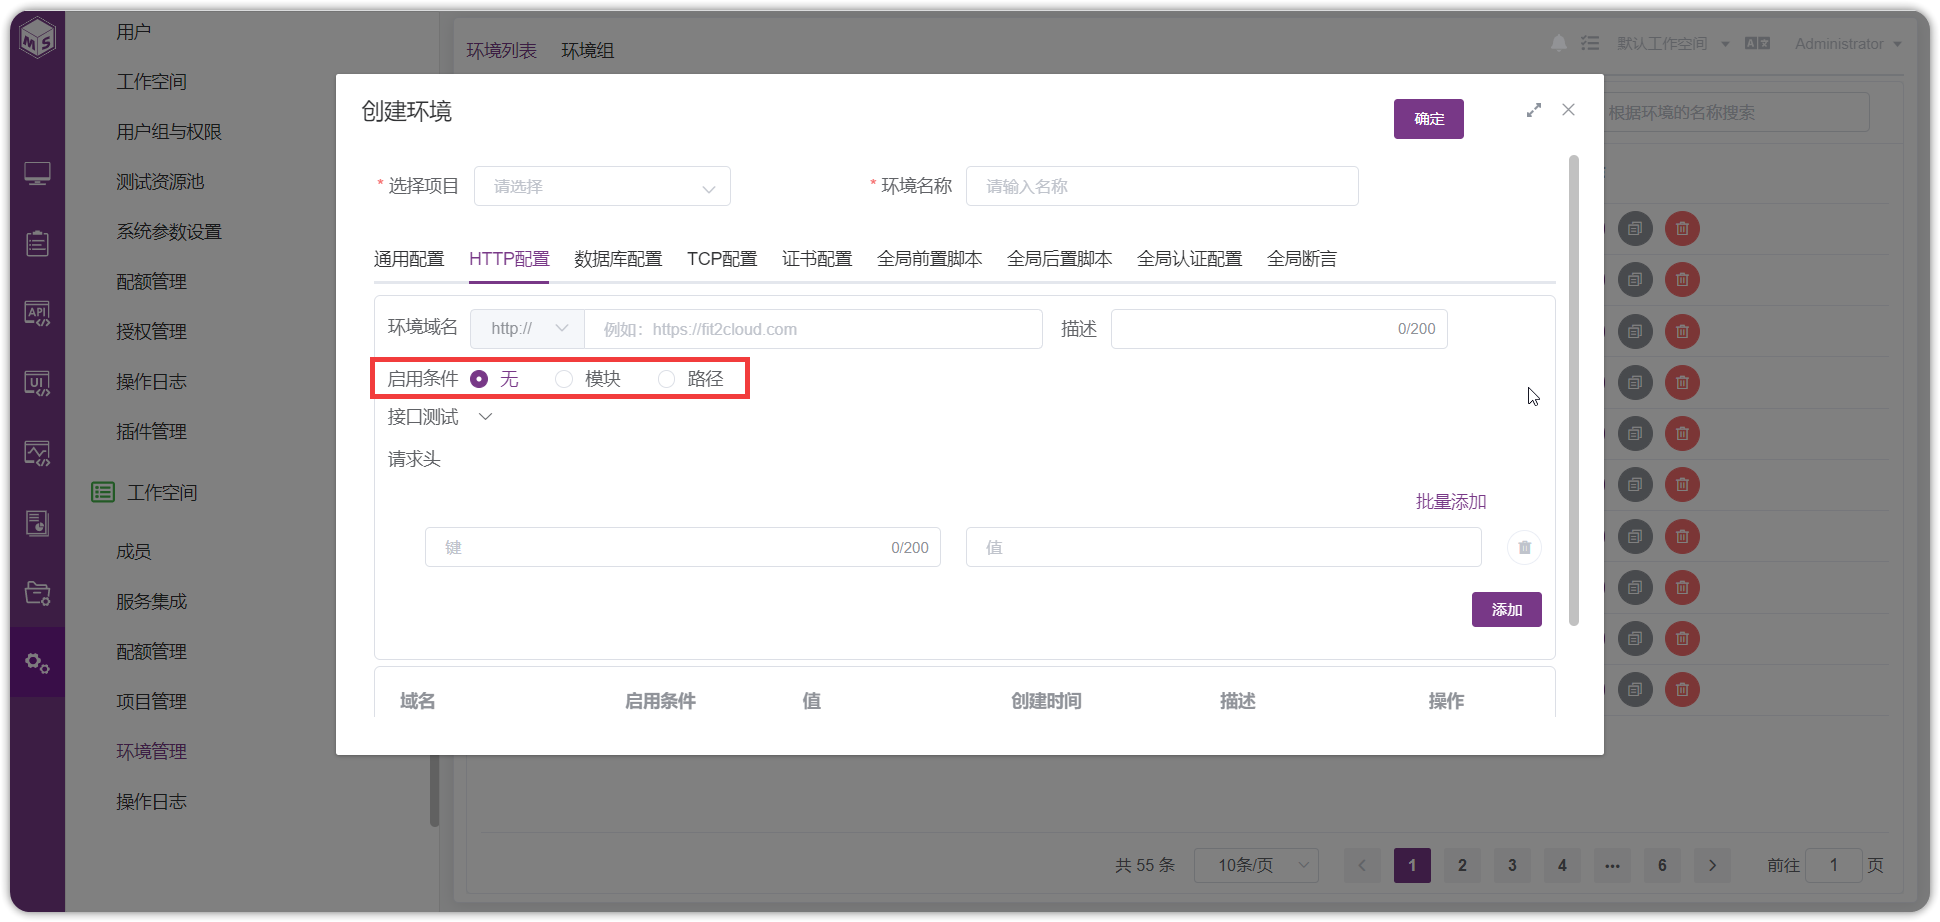The width and height of the screenshot is (1940, 922).
Task: Open the API testing sidebar icon
Action: [x=37, y=314]
